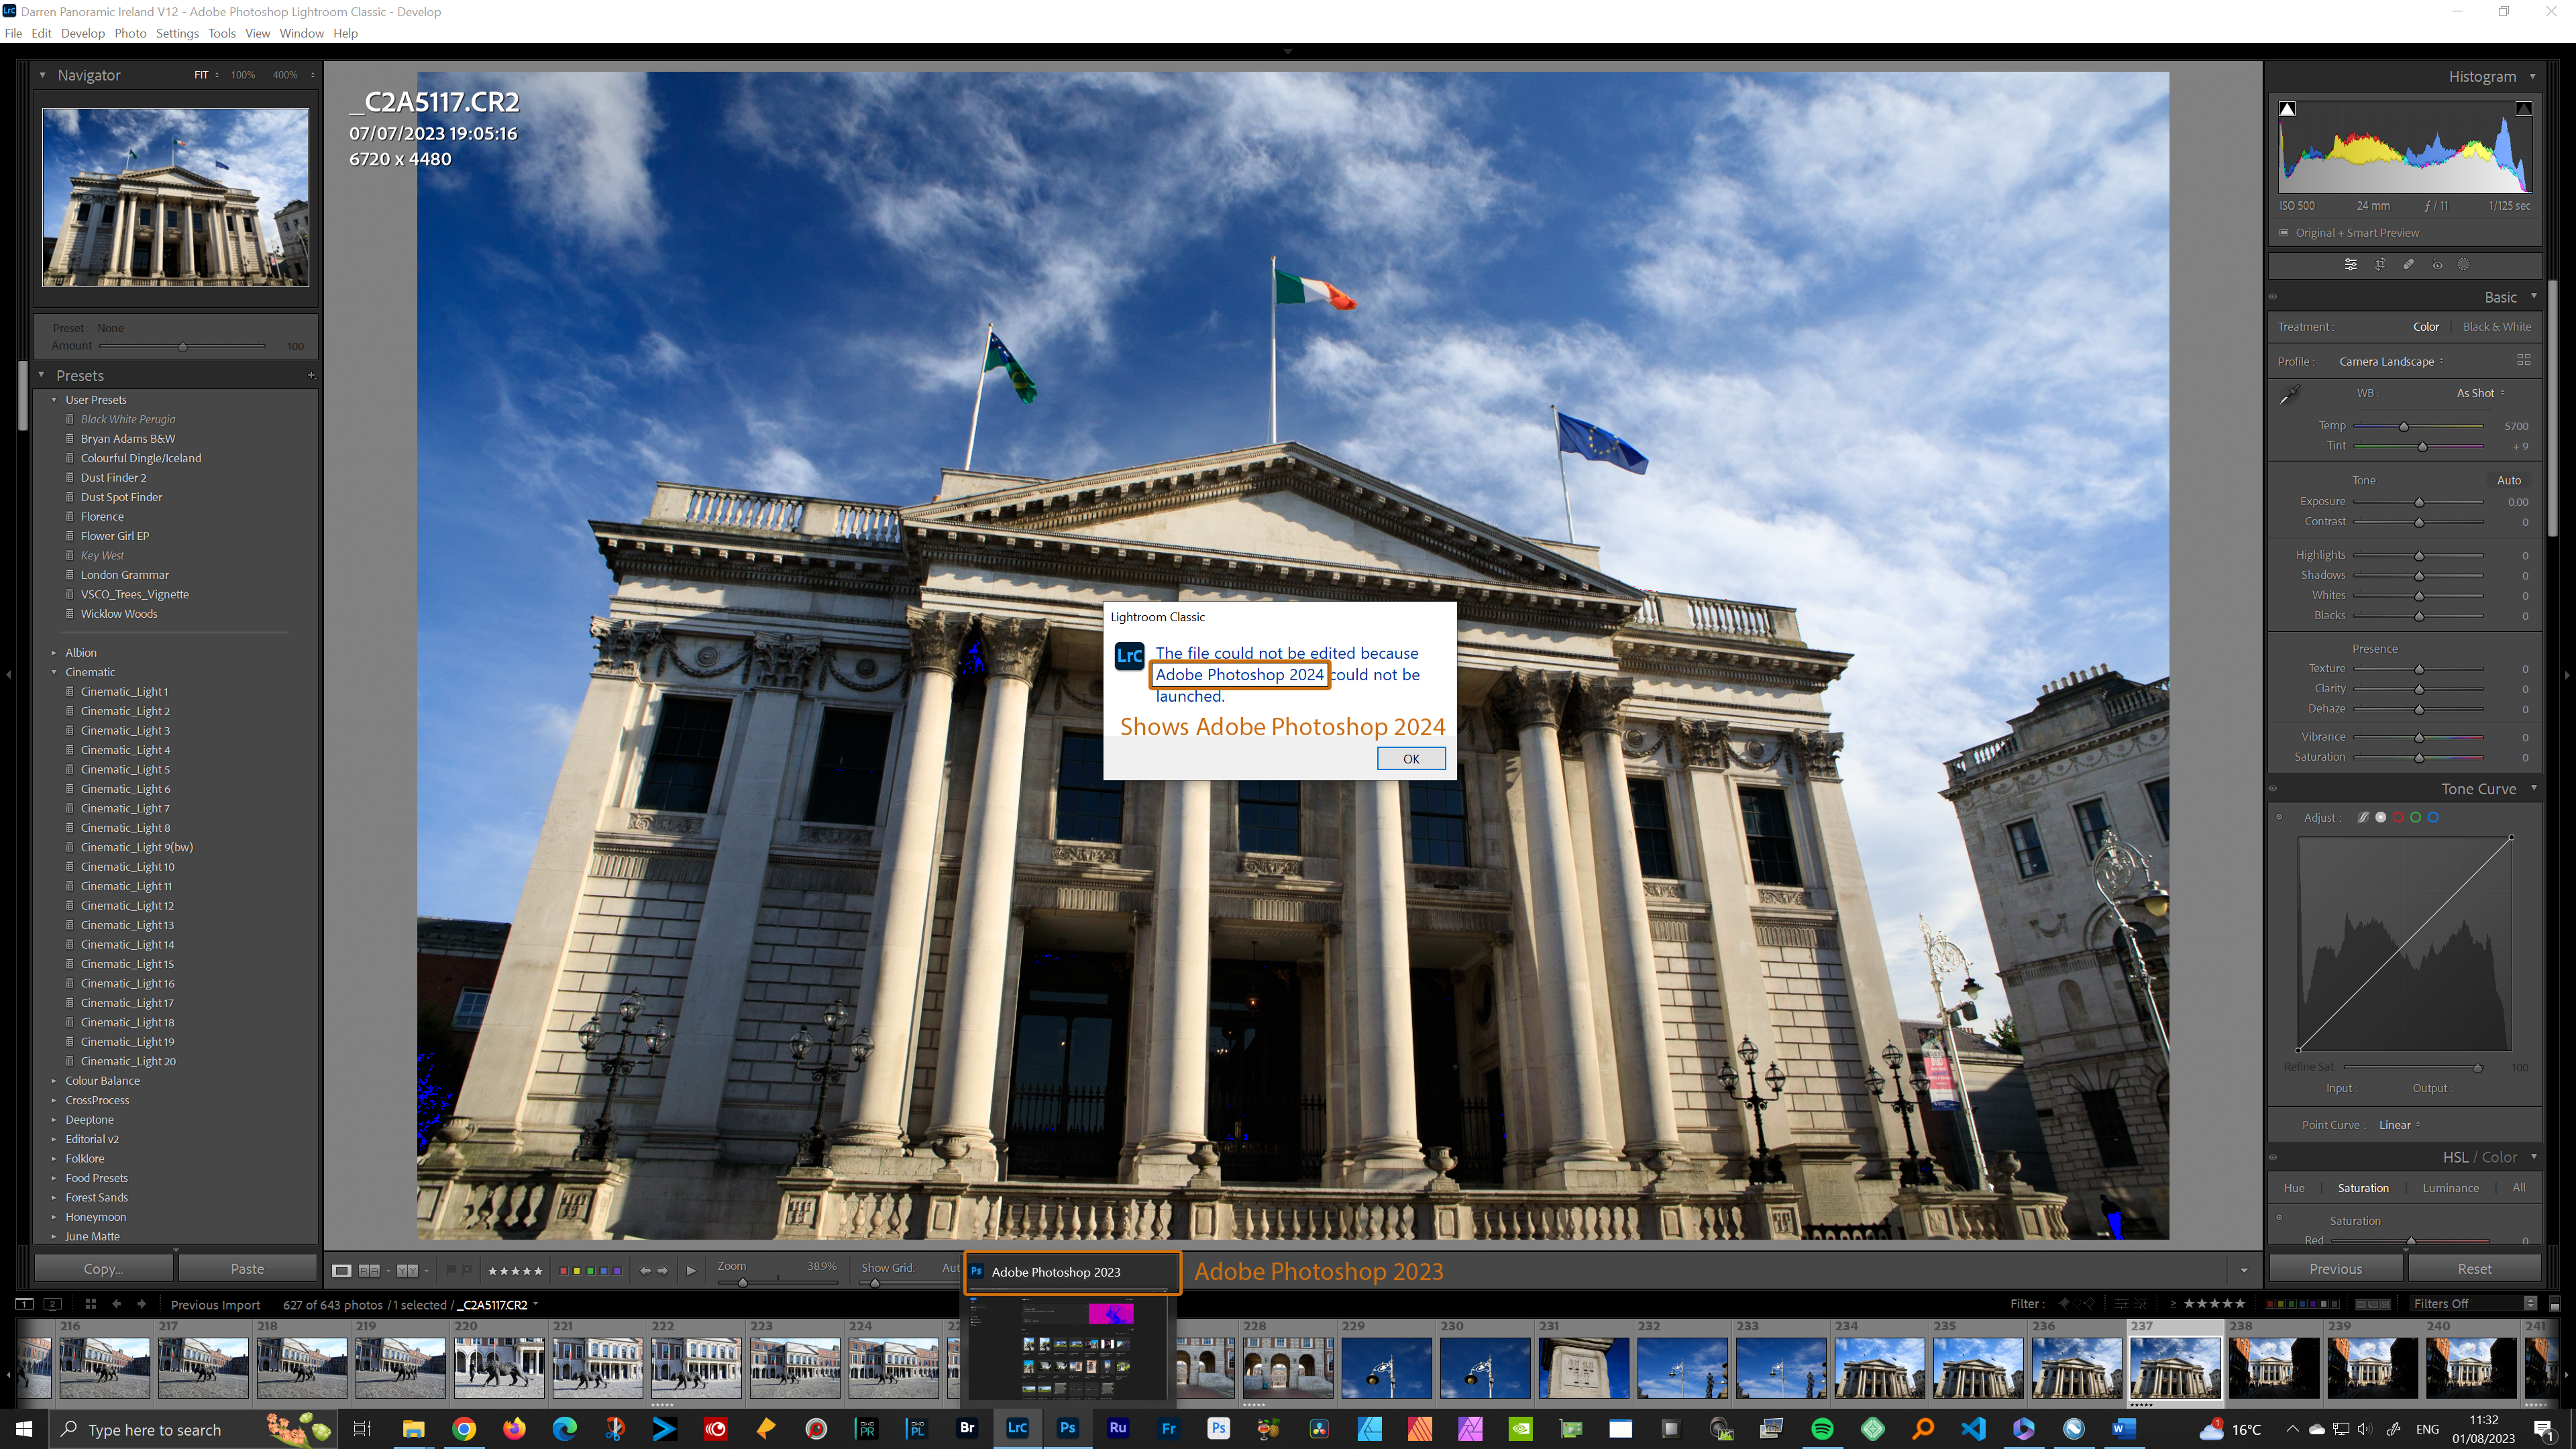Select the green channel tone curve
This screenshot has width=2576, height=1449.
coord(2416,817)
